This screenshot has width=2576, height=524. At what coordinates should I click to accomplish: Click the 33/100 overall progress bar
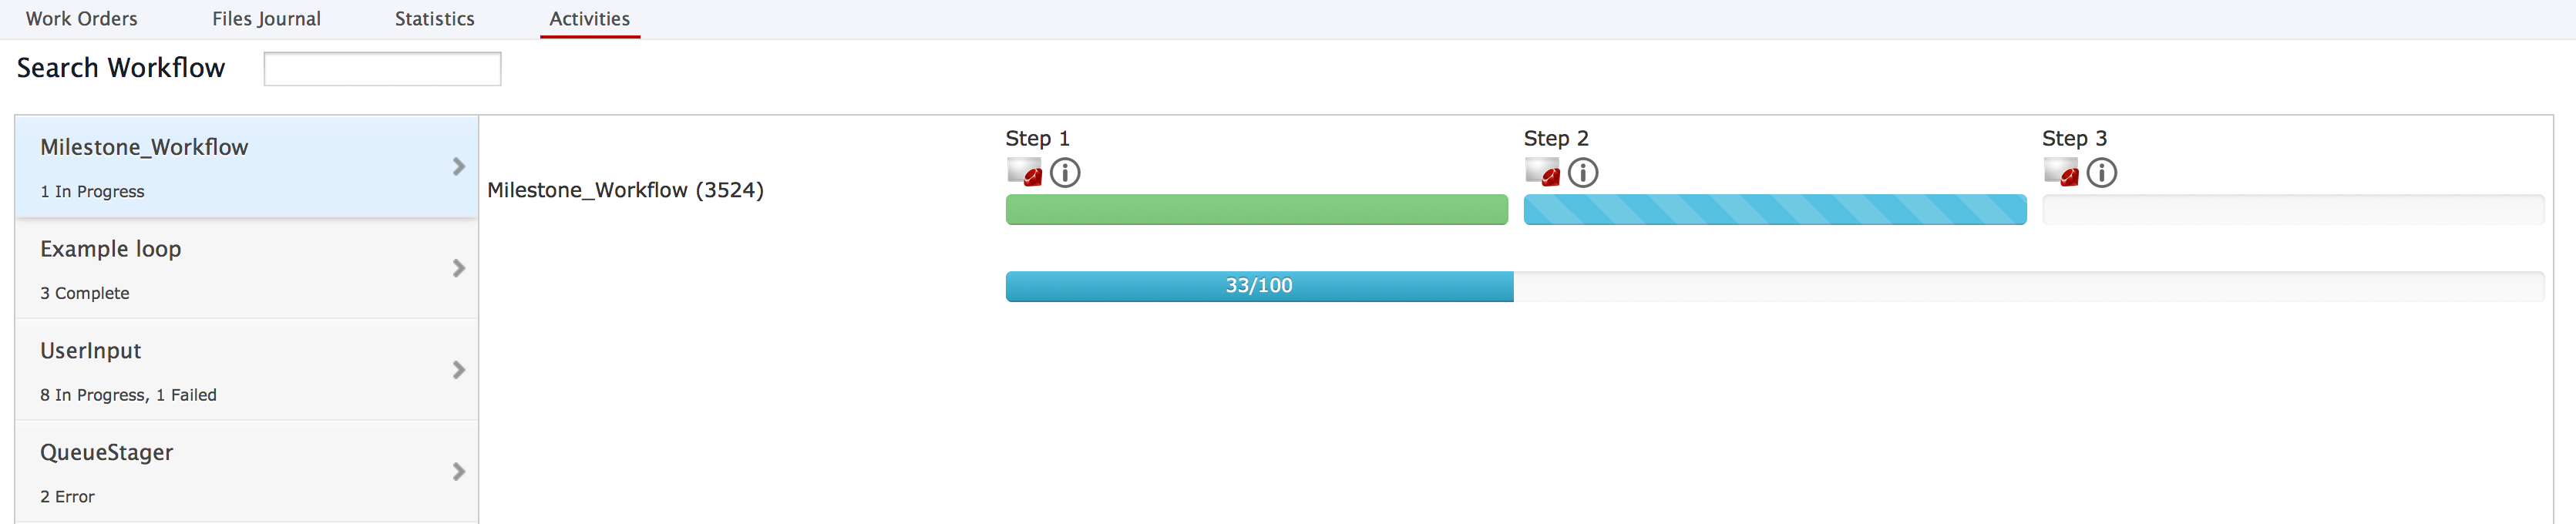pos(1774,286)
